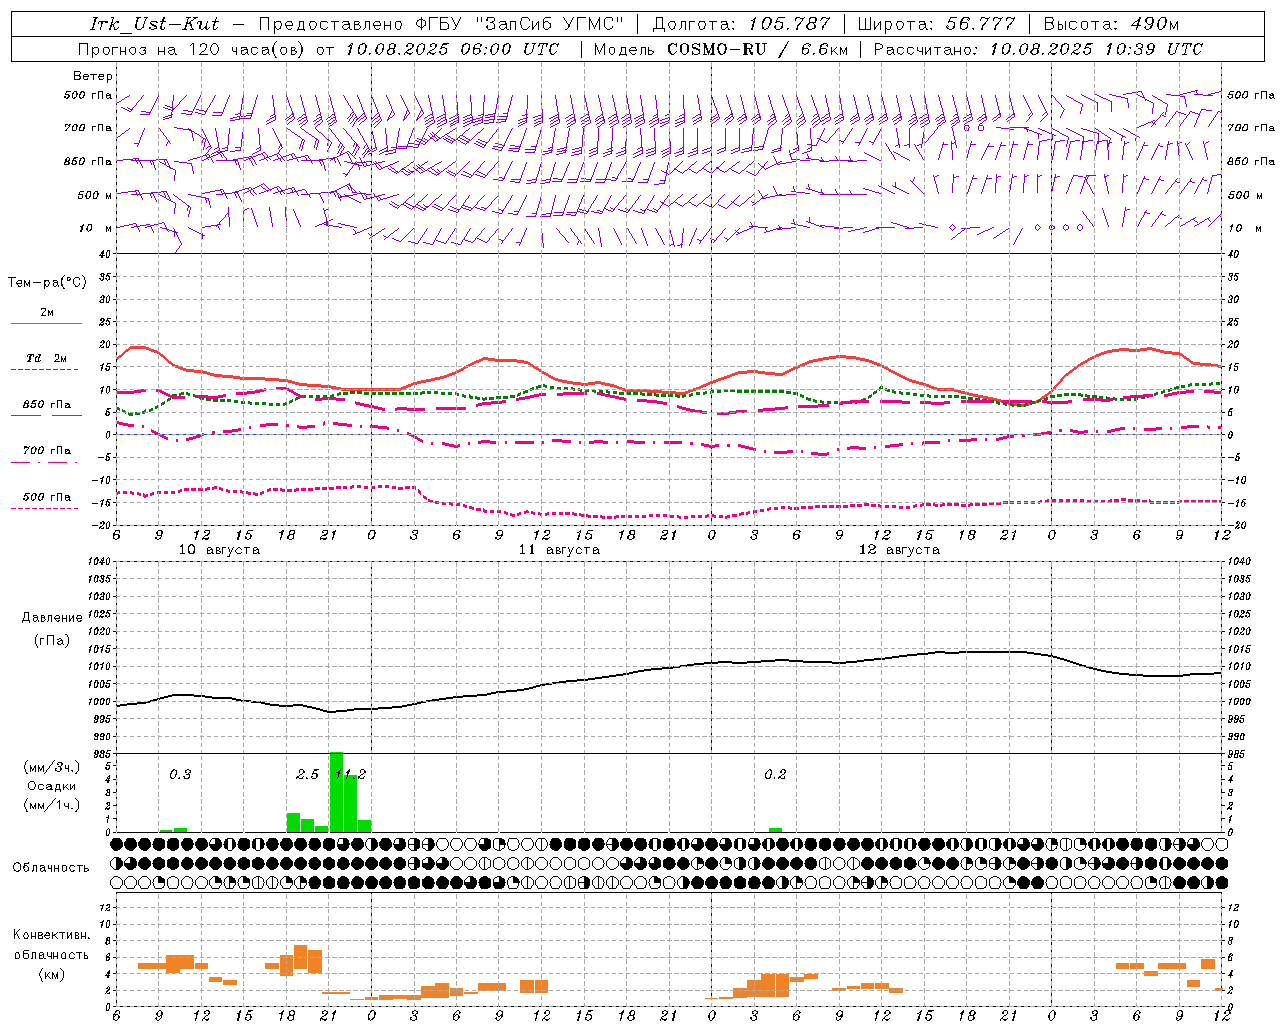Click the "Облачность" cloudiness row label
This screenshot has width=1280, height=1024.
coord(51,868)
